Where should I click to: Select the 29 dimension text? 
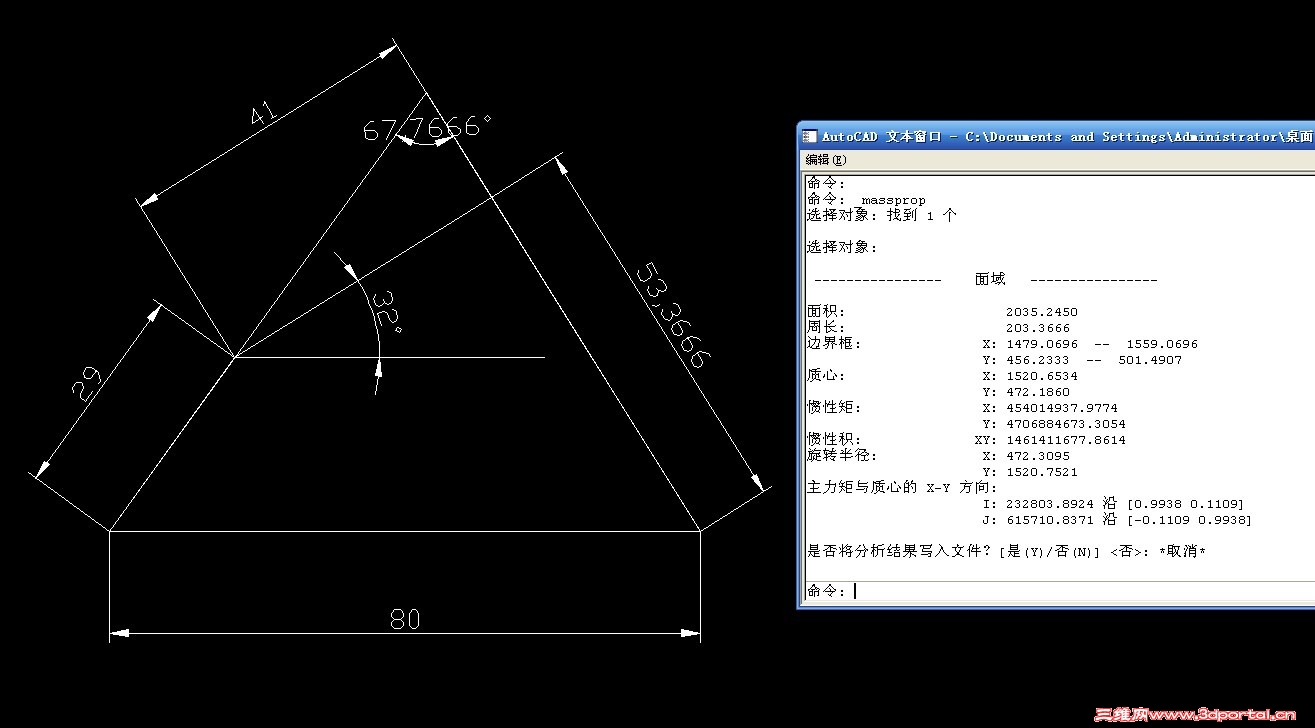(x=89, y=383)
